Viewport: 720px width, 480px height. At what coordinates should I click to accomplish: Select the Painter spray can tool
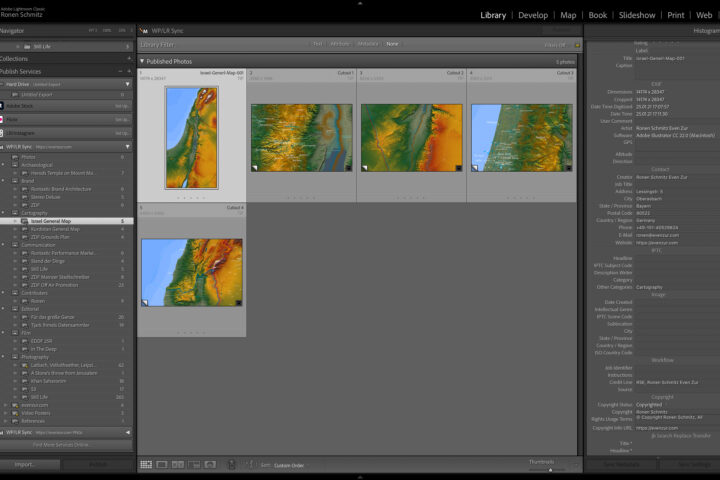[231, 465]
